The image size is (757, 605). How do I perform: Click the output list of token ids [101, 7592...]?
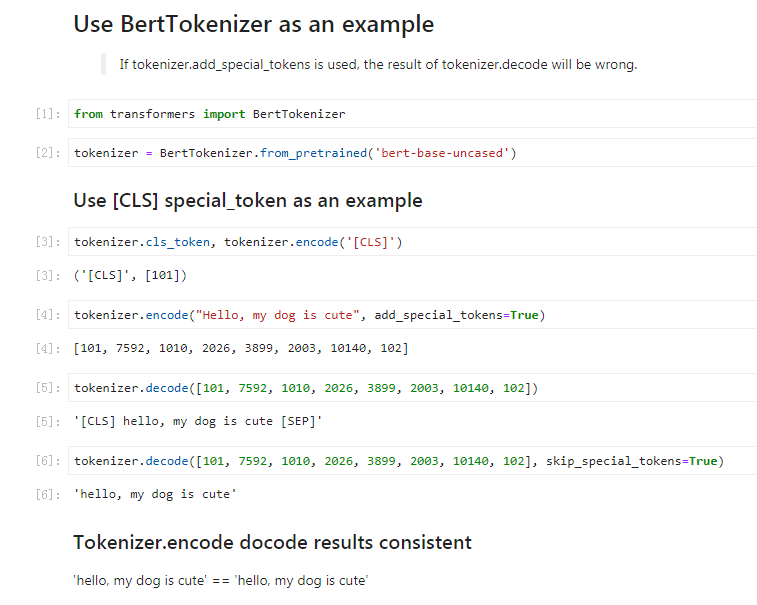(240, 348)
